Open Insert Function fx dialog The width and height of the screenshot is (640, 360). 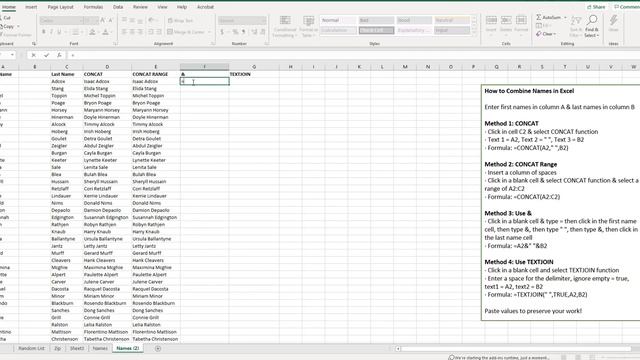(x=59, y=55)
